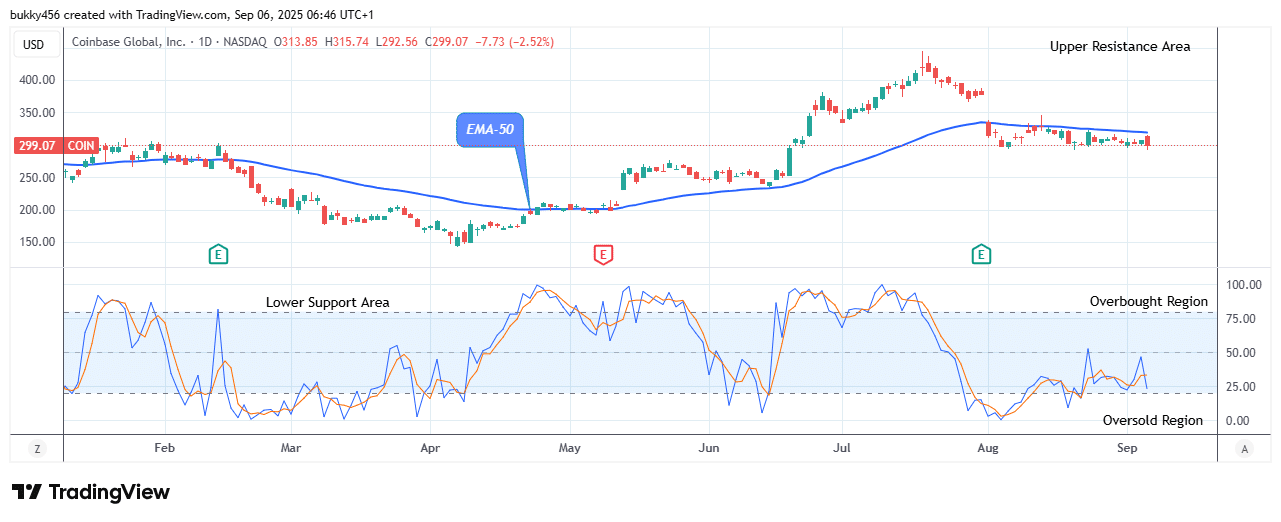This screenshot has width=1281, height=522.
Task: Click the USD currency label
Action: click(x=37, y=44)
